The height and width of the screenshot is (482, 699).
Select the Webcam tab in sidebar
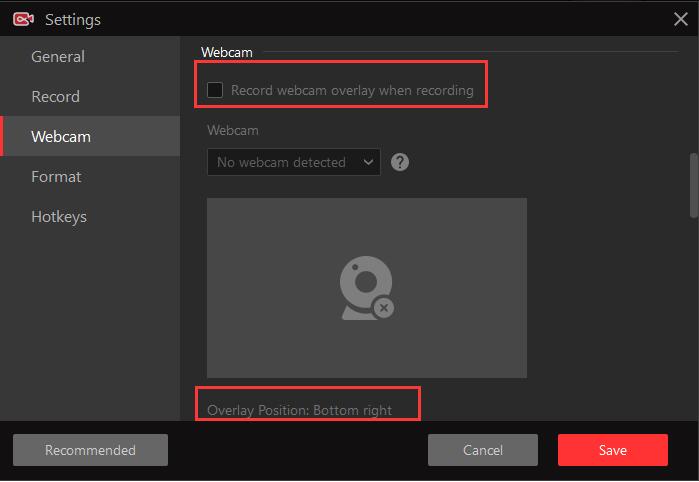click(x=61, y=137)
